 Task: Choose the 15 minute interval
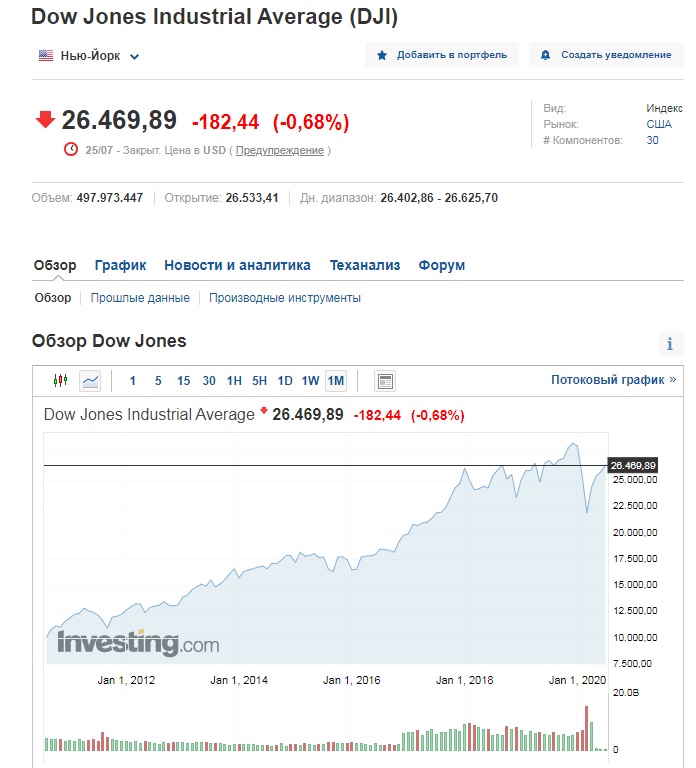tap(183, 381)
